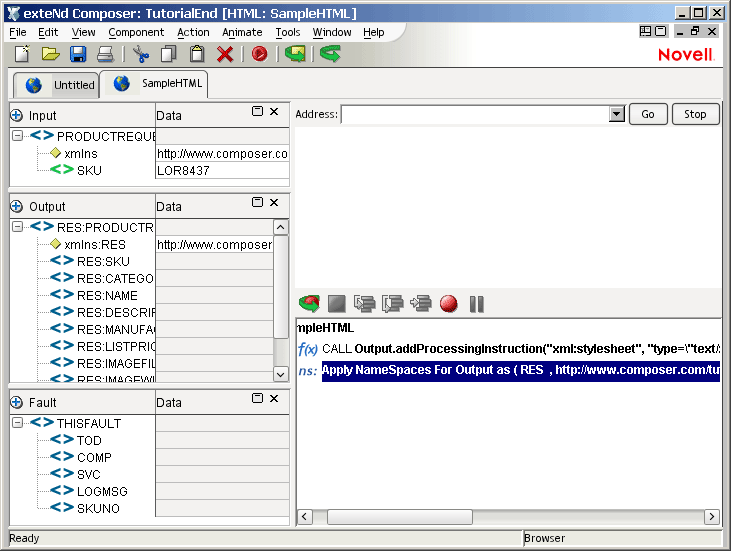The image size is (731, 551).
Task: Click the red Record icon in main toolbar
Action: pyautogui.click(x=260, y=54)
